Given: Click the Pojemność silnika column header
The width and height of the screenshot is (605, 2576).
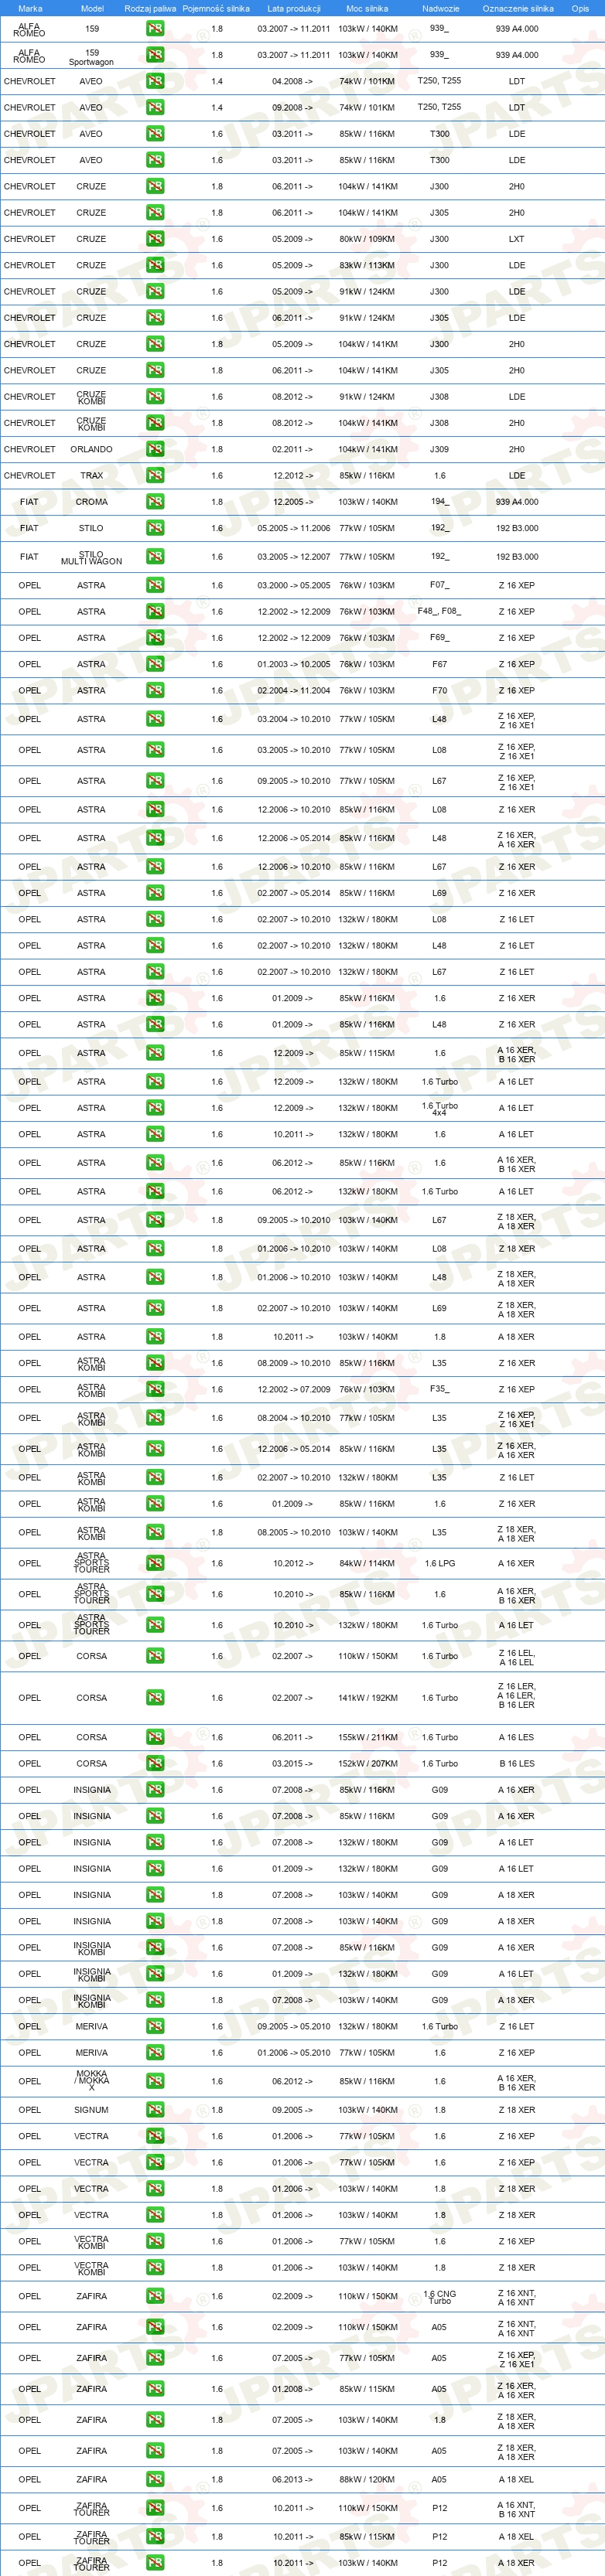Looking at the screenshot, I should [216, 8].
